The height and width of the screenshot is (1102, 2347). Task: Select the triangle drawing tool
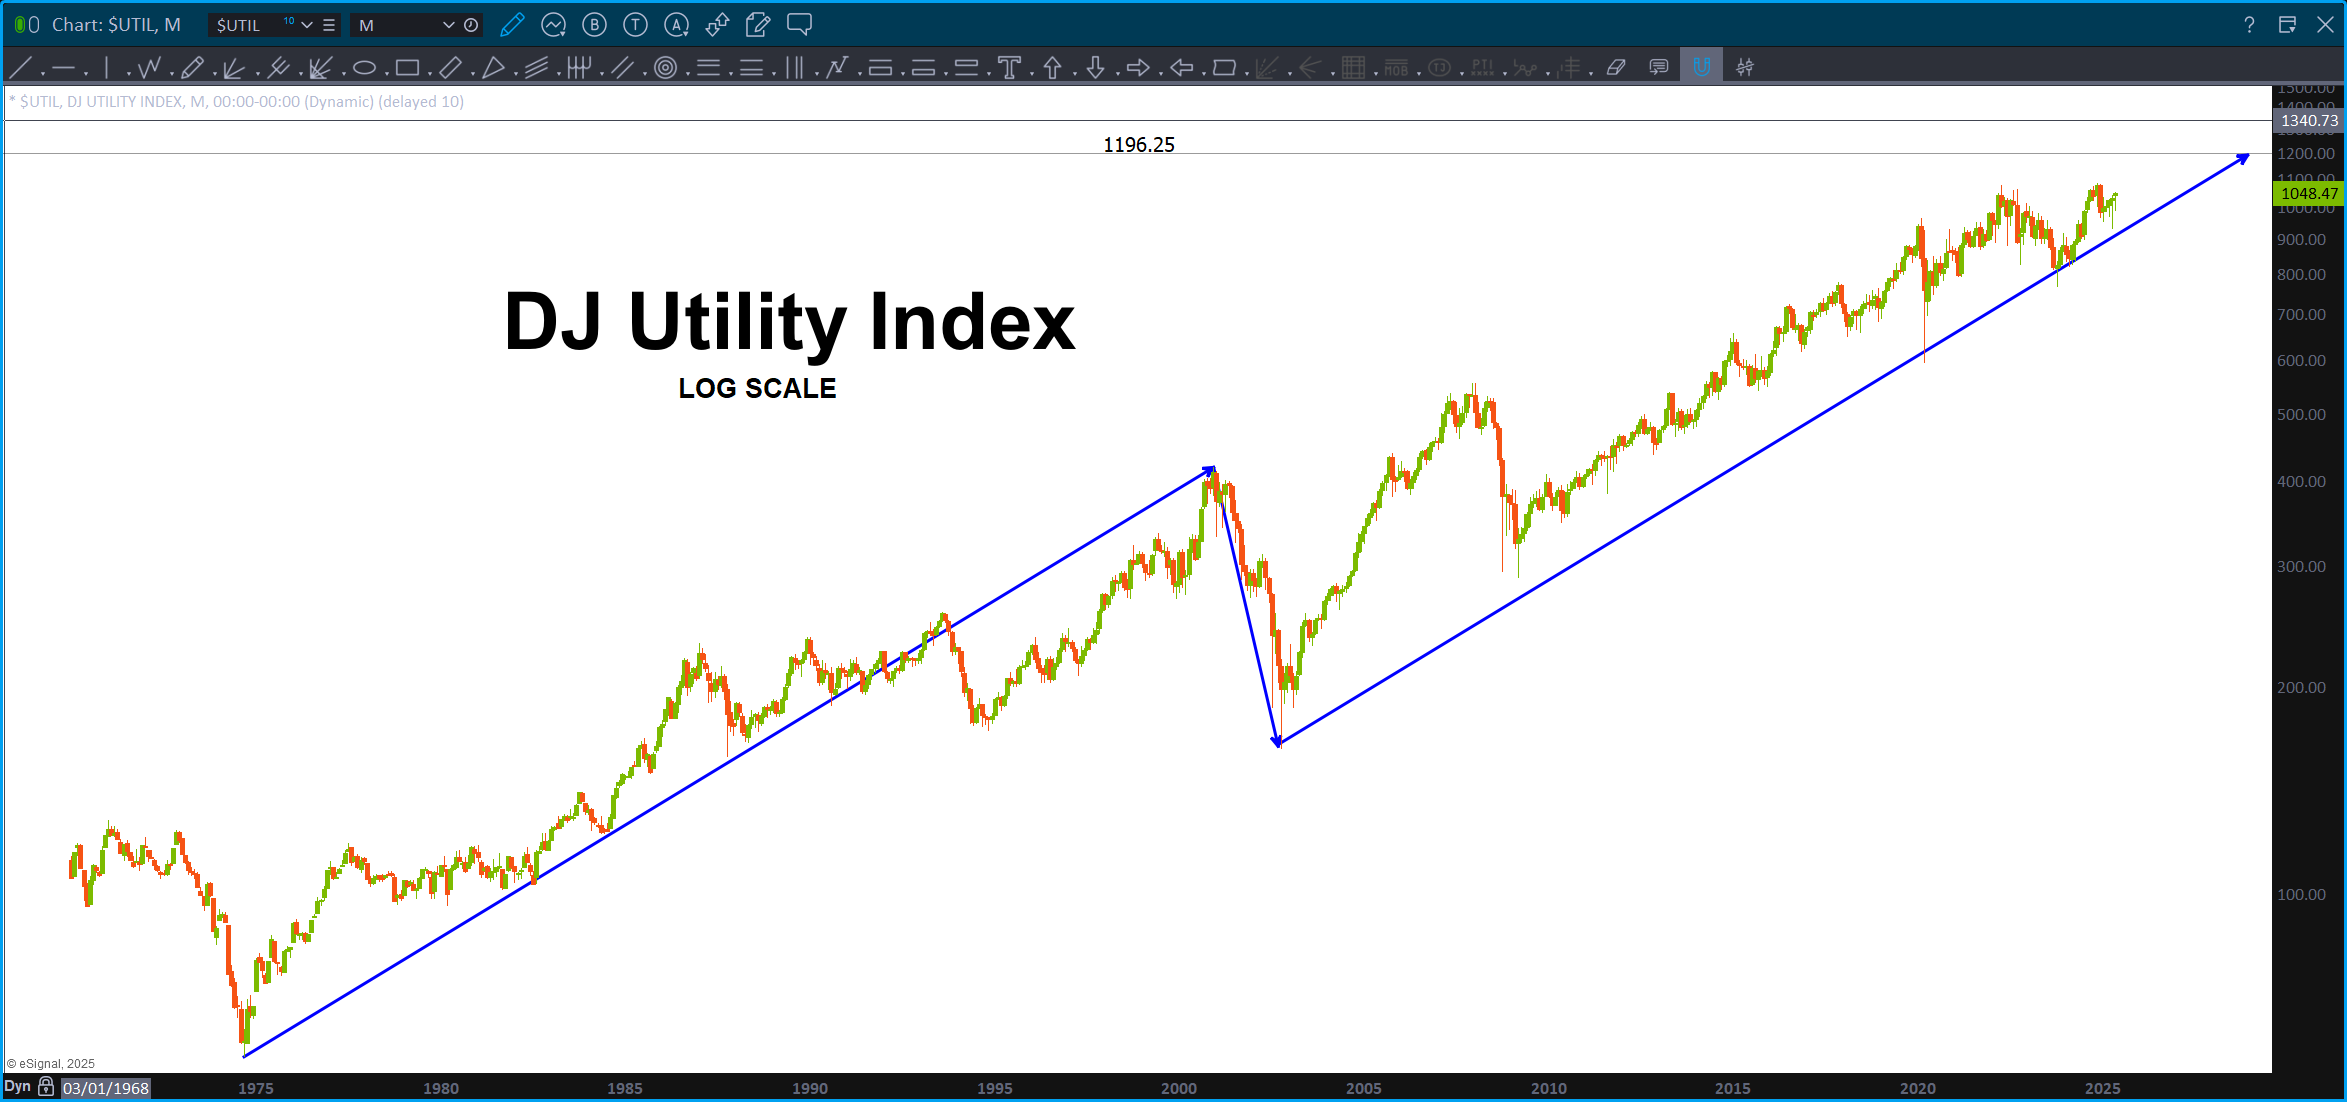pyautogui.click(x=493, y=68)
